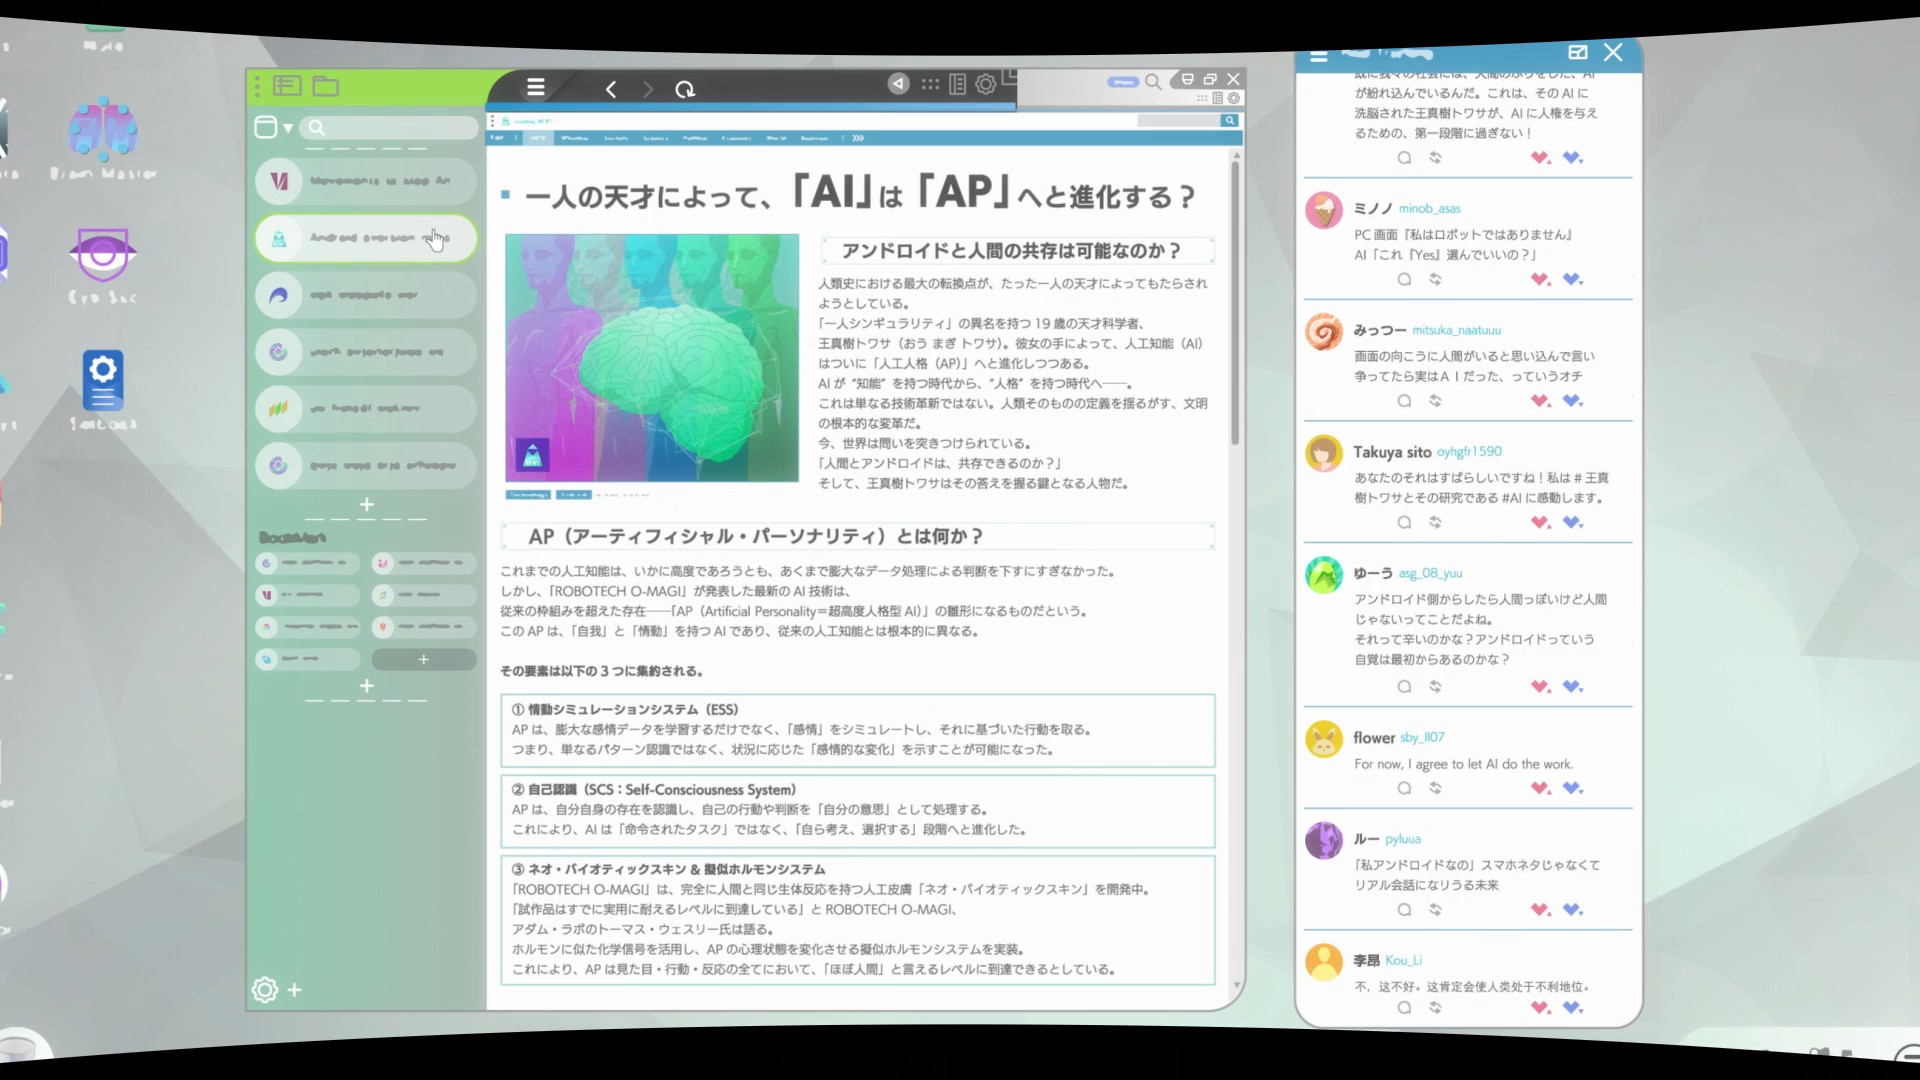Add new tab with plus under tab list
The height and width of the screenshot is (1080, 1920).
(x=367, y=505)
